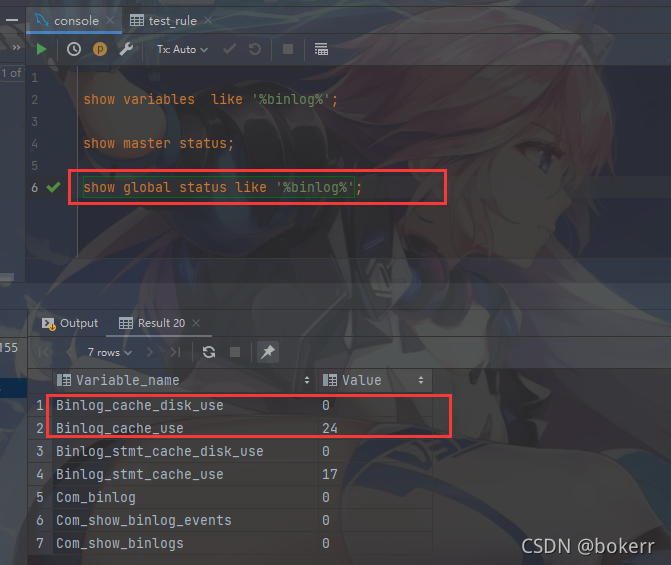
Task: Open the Output tab
Action: pyautogui.click(x=70, y=323)
